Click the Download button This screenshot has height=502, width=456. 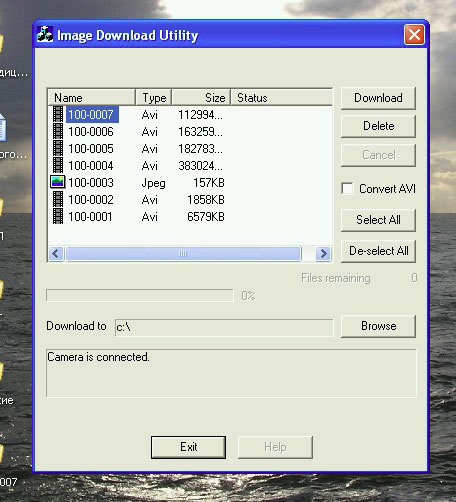[x=378, y=98]
